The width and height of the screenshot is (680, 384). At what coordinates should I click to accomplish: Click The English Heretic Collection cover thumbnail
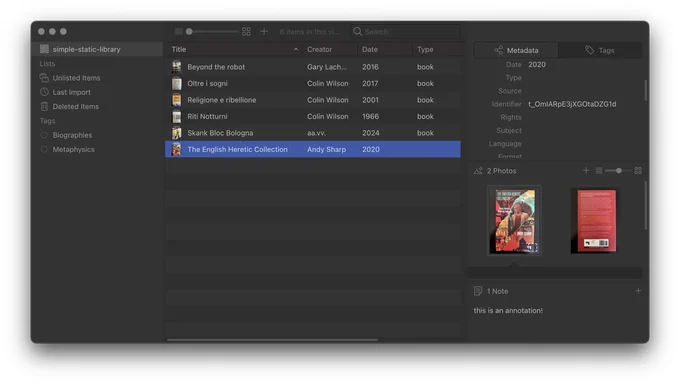(x=177, y=150)
